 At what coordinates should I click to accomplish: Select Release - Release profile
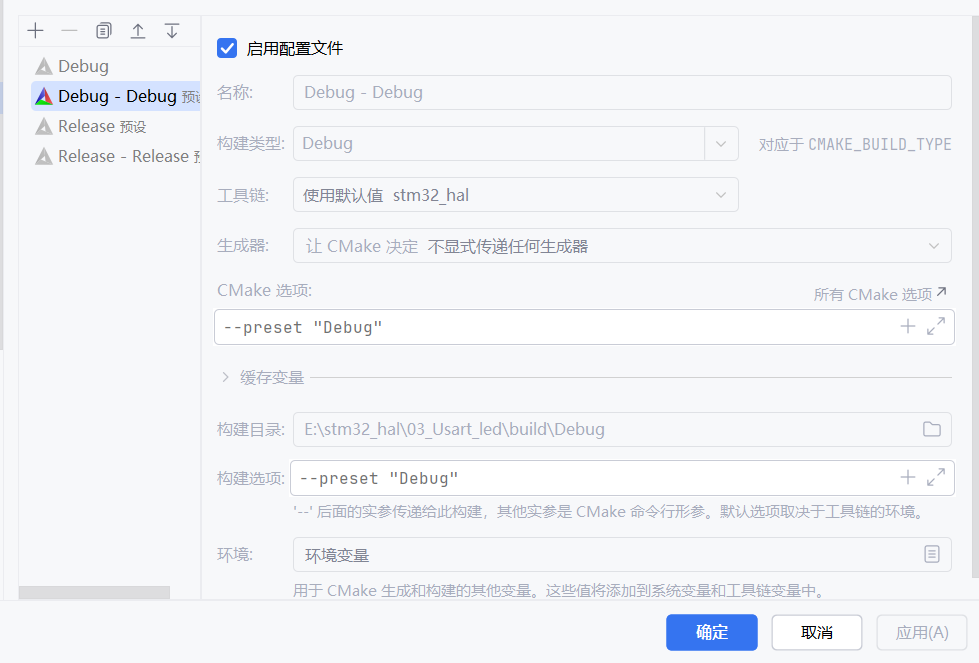click(116, 156)
